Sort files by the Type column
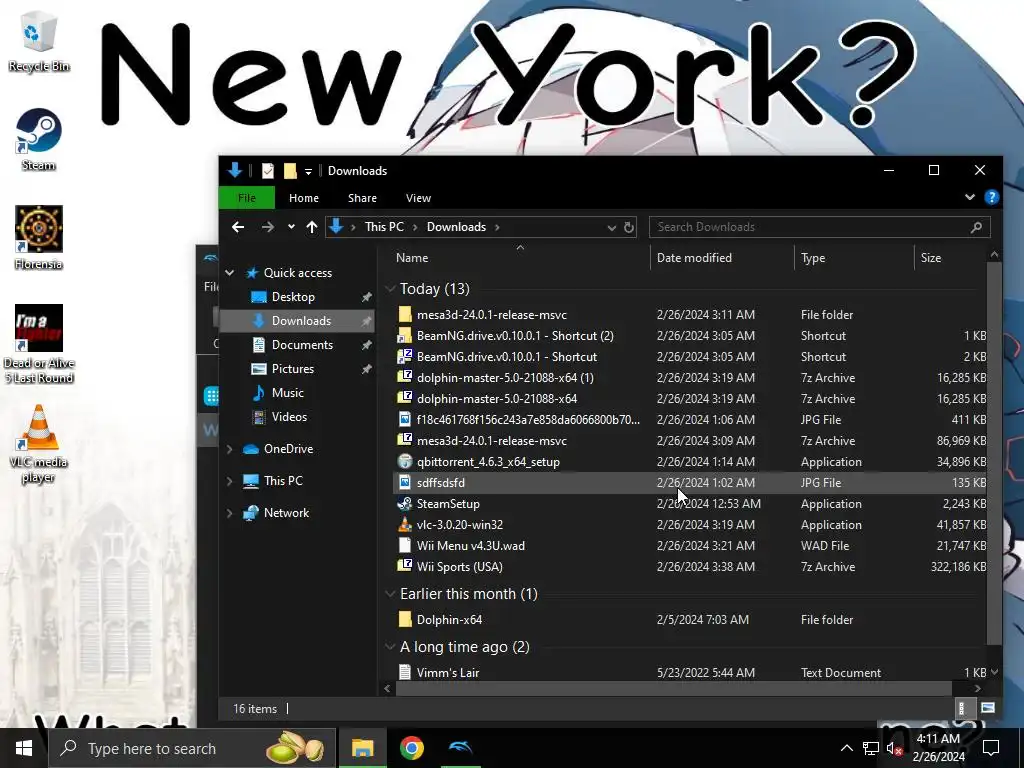This screenshot has width=1024, height=768. point(813,258)
